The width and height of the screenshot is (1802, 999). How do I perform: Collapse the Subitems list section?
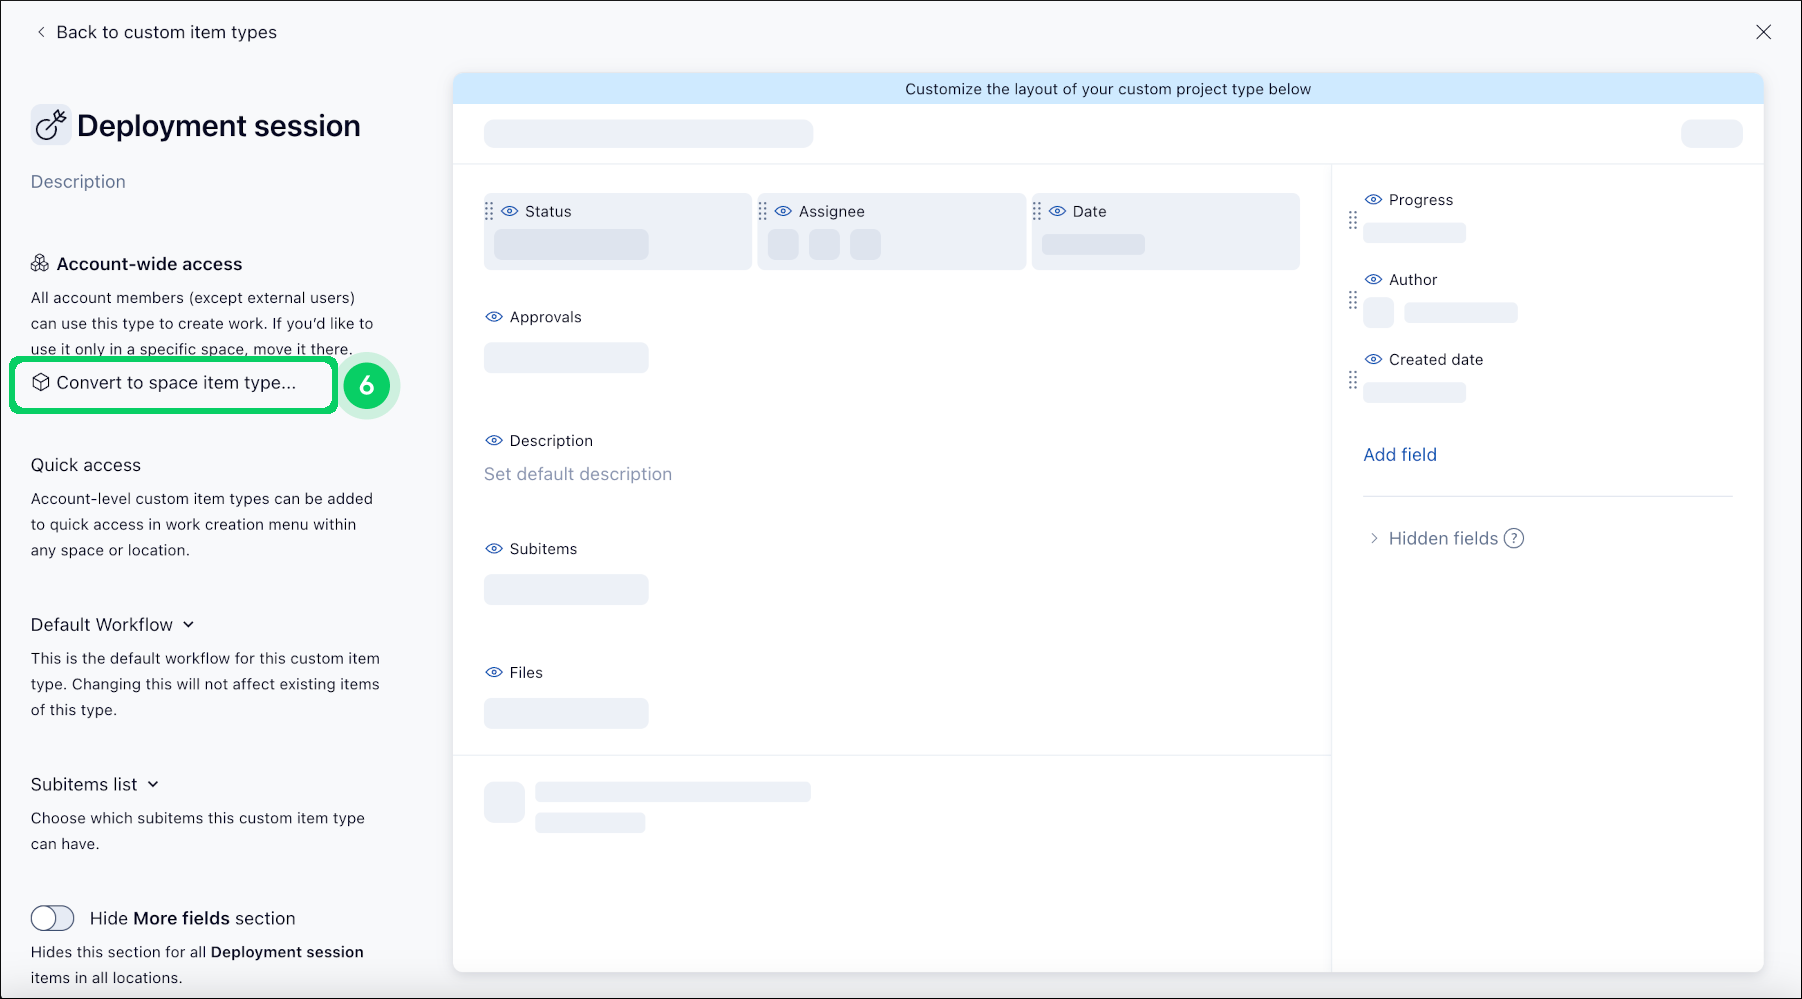(153, 784)
